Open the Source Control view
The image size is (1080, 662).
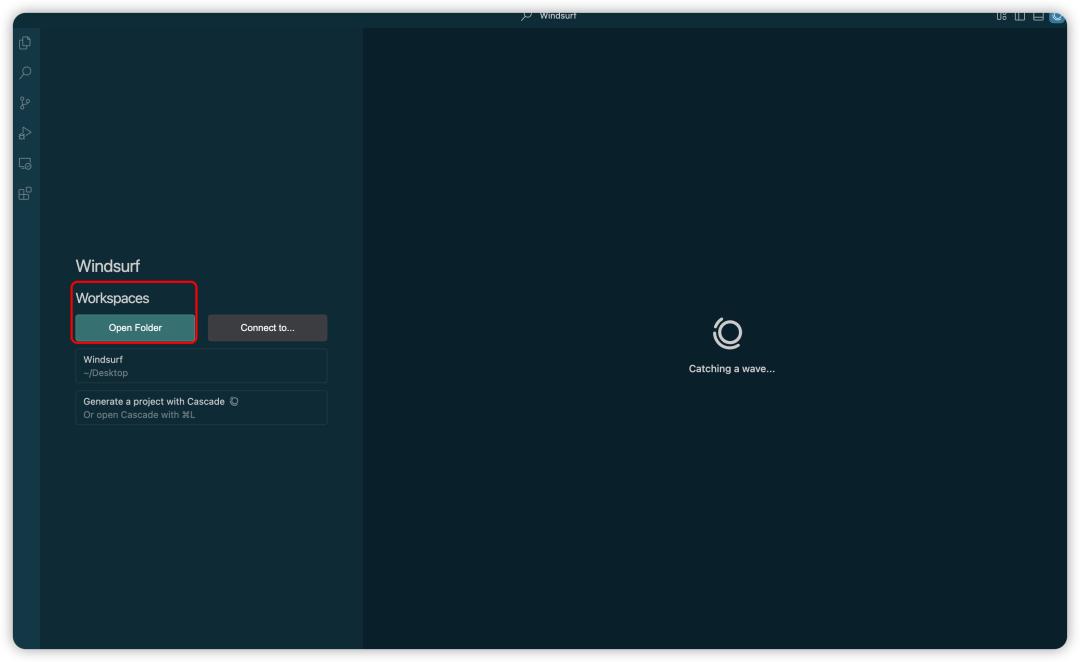pos(24,101)
